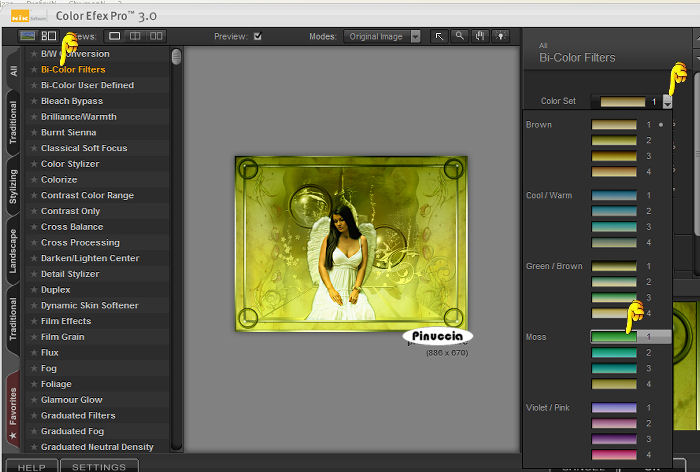Mark Film Grain filter as favorite star
The height and width of the screenshot is (472, 700).
pyautogui.click(x=33, y=337)
